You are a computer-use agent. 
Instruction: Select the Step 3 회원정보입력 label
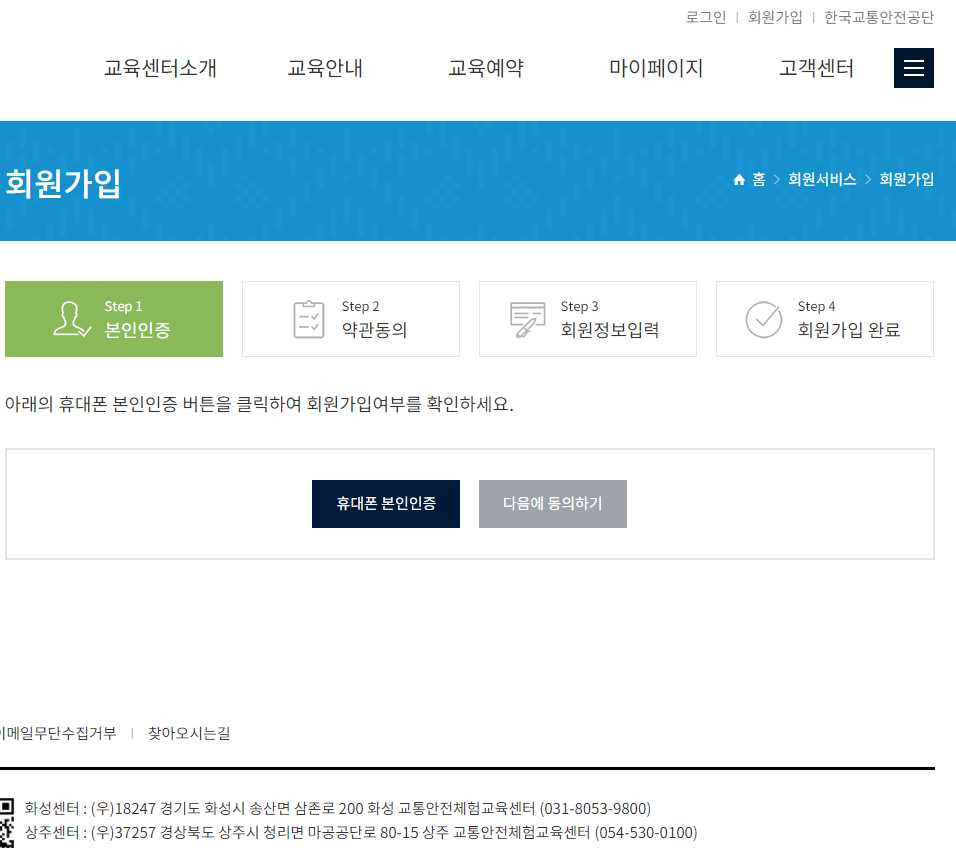(610, 319)
